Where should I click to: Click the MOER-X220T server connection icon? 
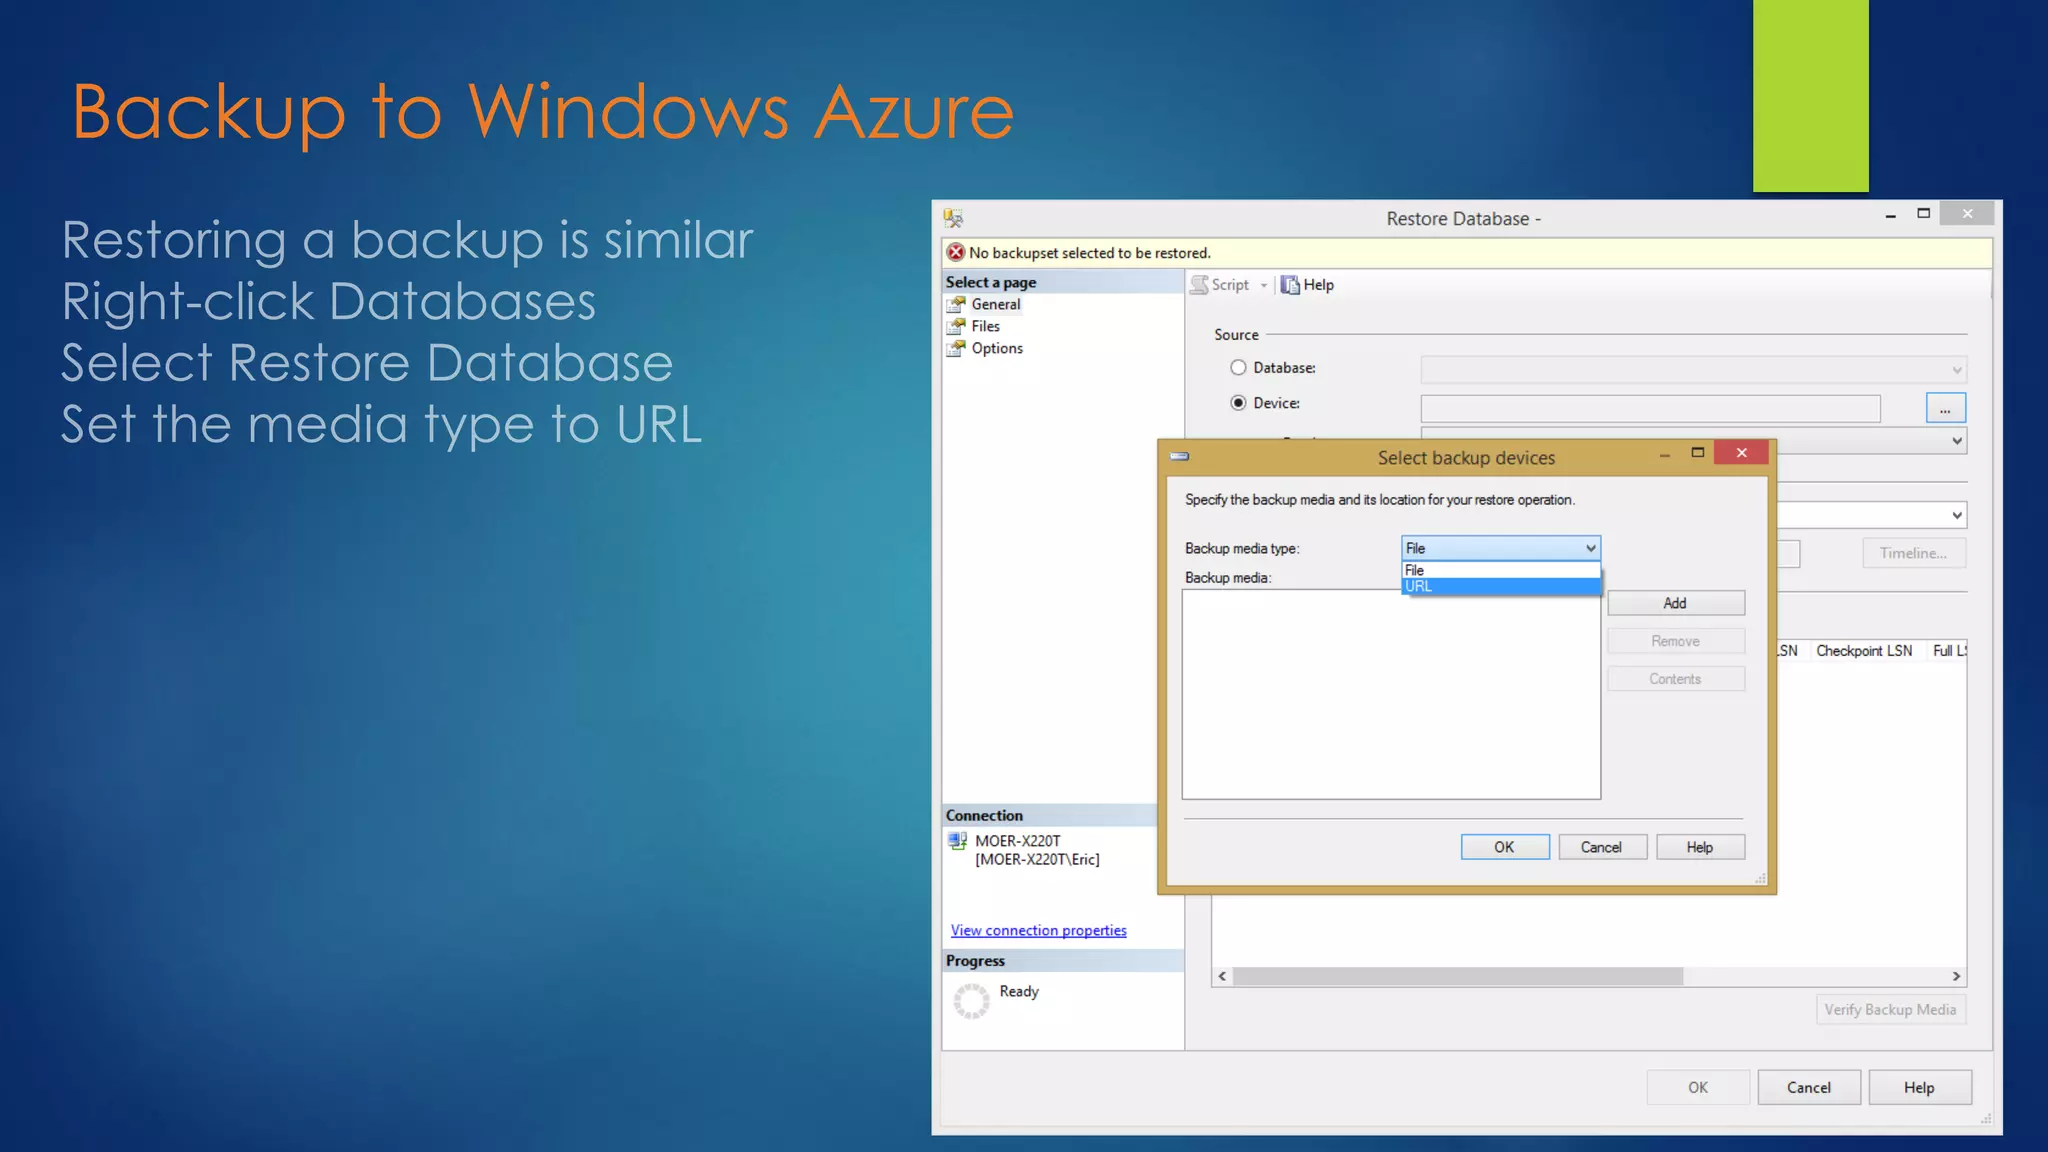point(957,841)
